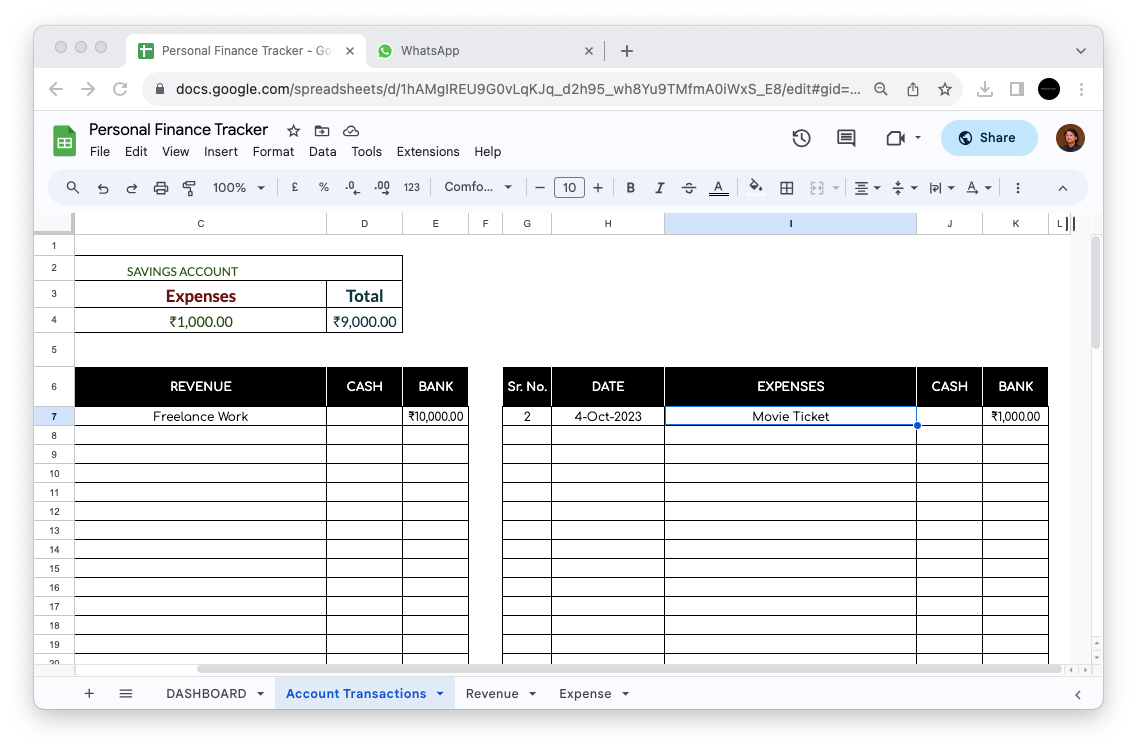The width and height of the screenshot is (1137, 751).
Task: Open version history clock icon
Action: (x=801, y=138)
